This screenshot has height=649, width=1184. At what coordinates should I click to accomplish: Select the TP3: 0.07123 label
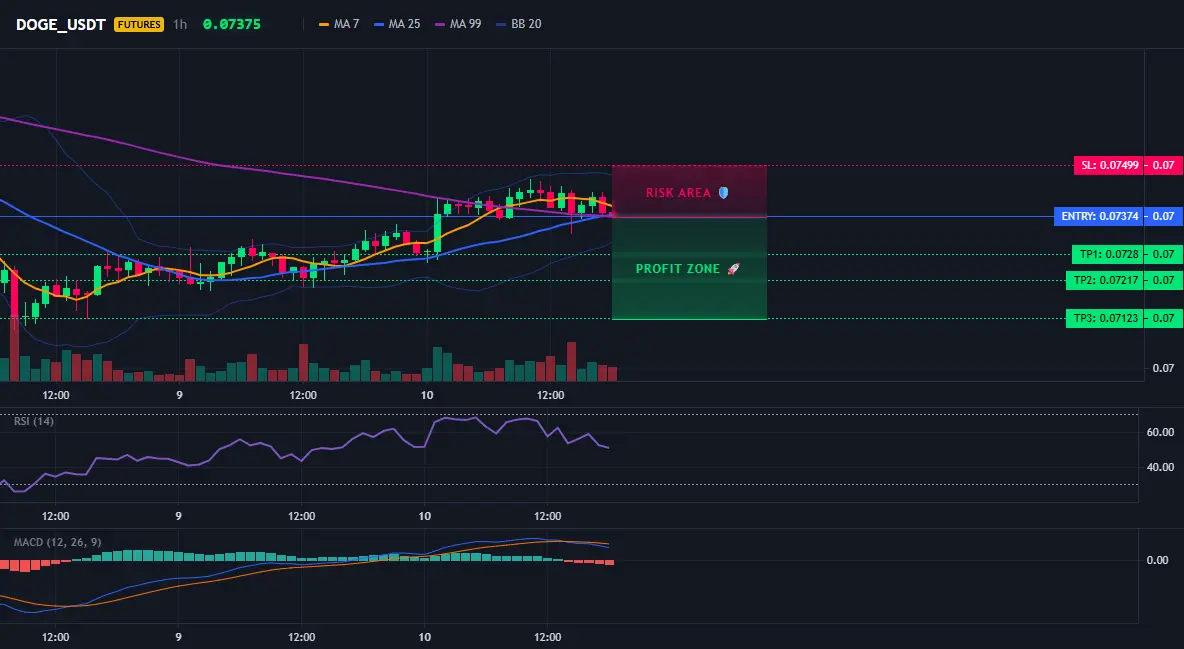click(x=1105, y=318)
